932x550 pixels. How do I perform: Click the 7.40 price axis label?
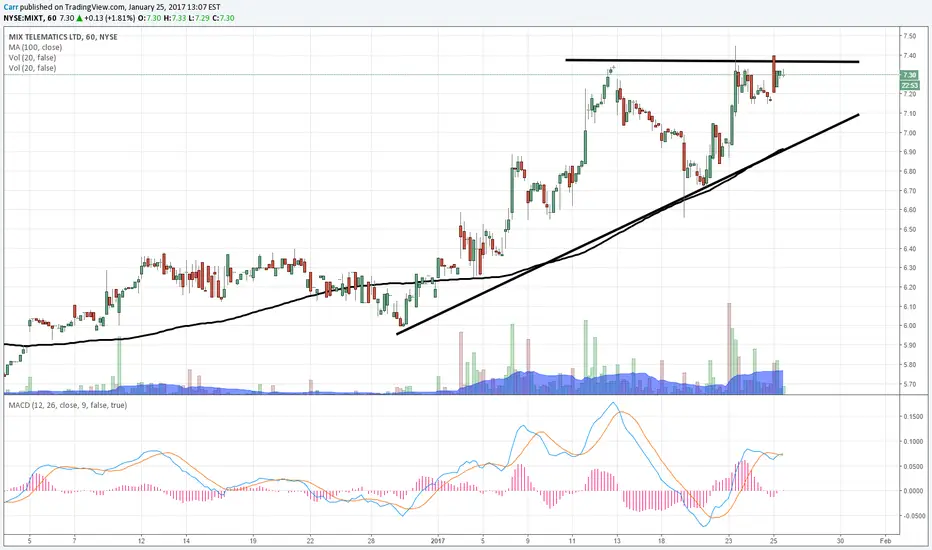pos(909,55)
